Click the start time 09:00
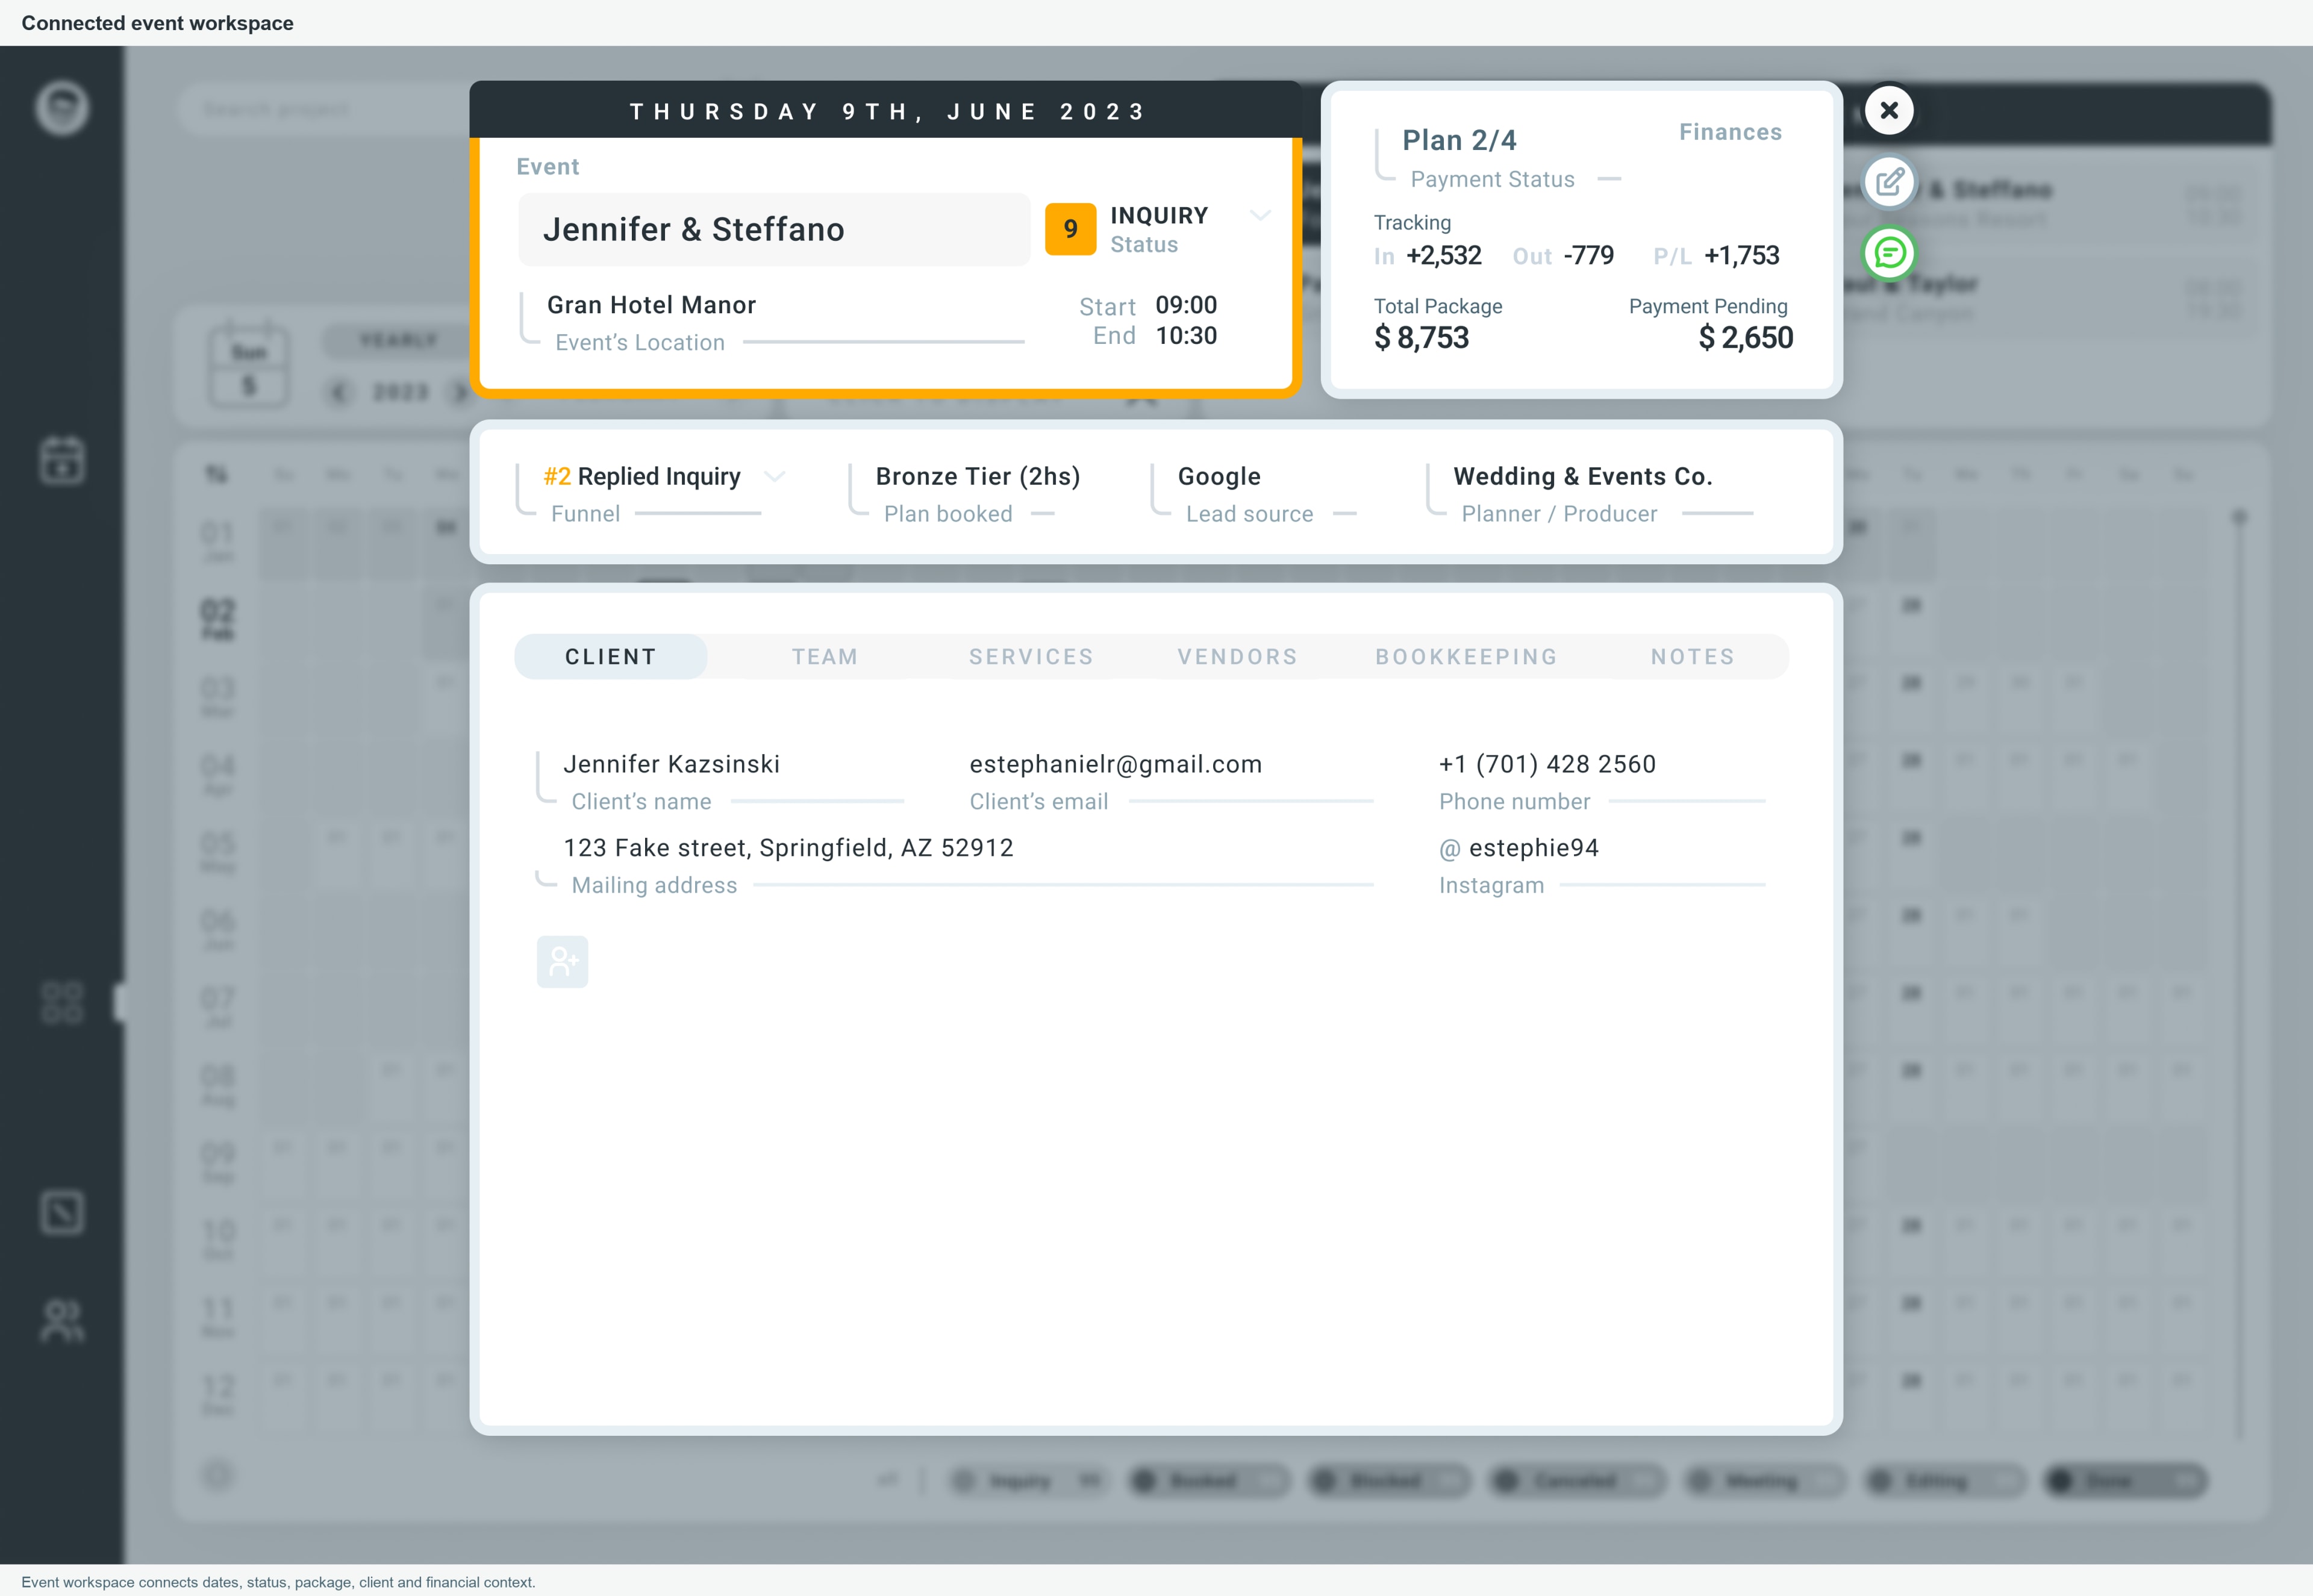Image resolution: width=2313 pixels, height=1596 pixels. tap(1186, 305)
